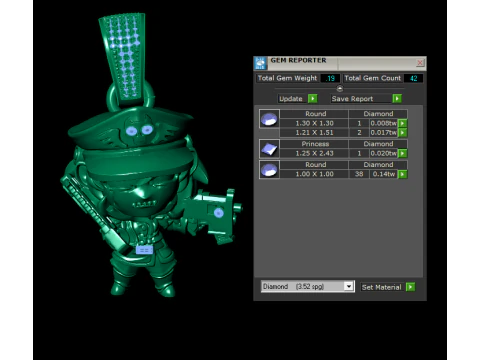The width and height of the screenshot is (480, 360).
Task: Click the Gem Reporter title bar icon
Action: [260, 63]
